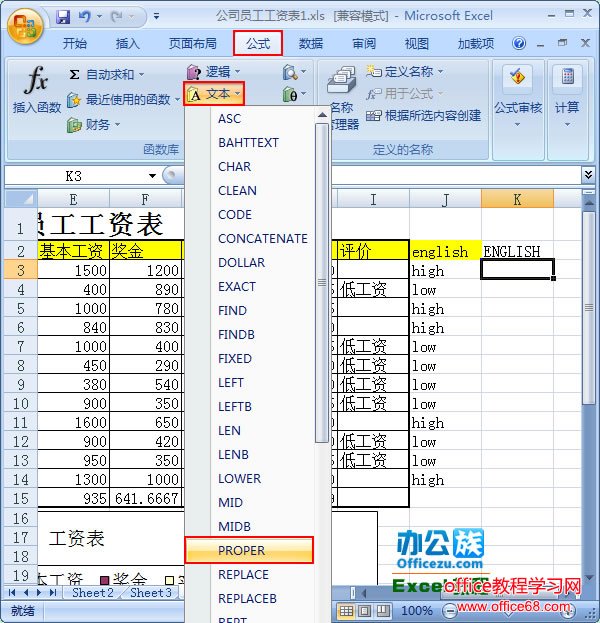The height and width of the screenshot is (623, 600).
Task: Undo the last action
Action: click(x=85, y=17)
